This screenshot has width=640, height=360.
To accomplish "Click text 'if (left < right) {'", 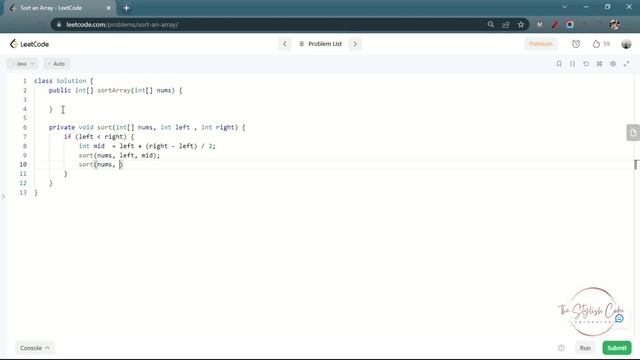I will tap(99, 137).
